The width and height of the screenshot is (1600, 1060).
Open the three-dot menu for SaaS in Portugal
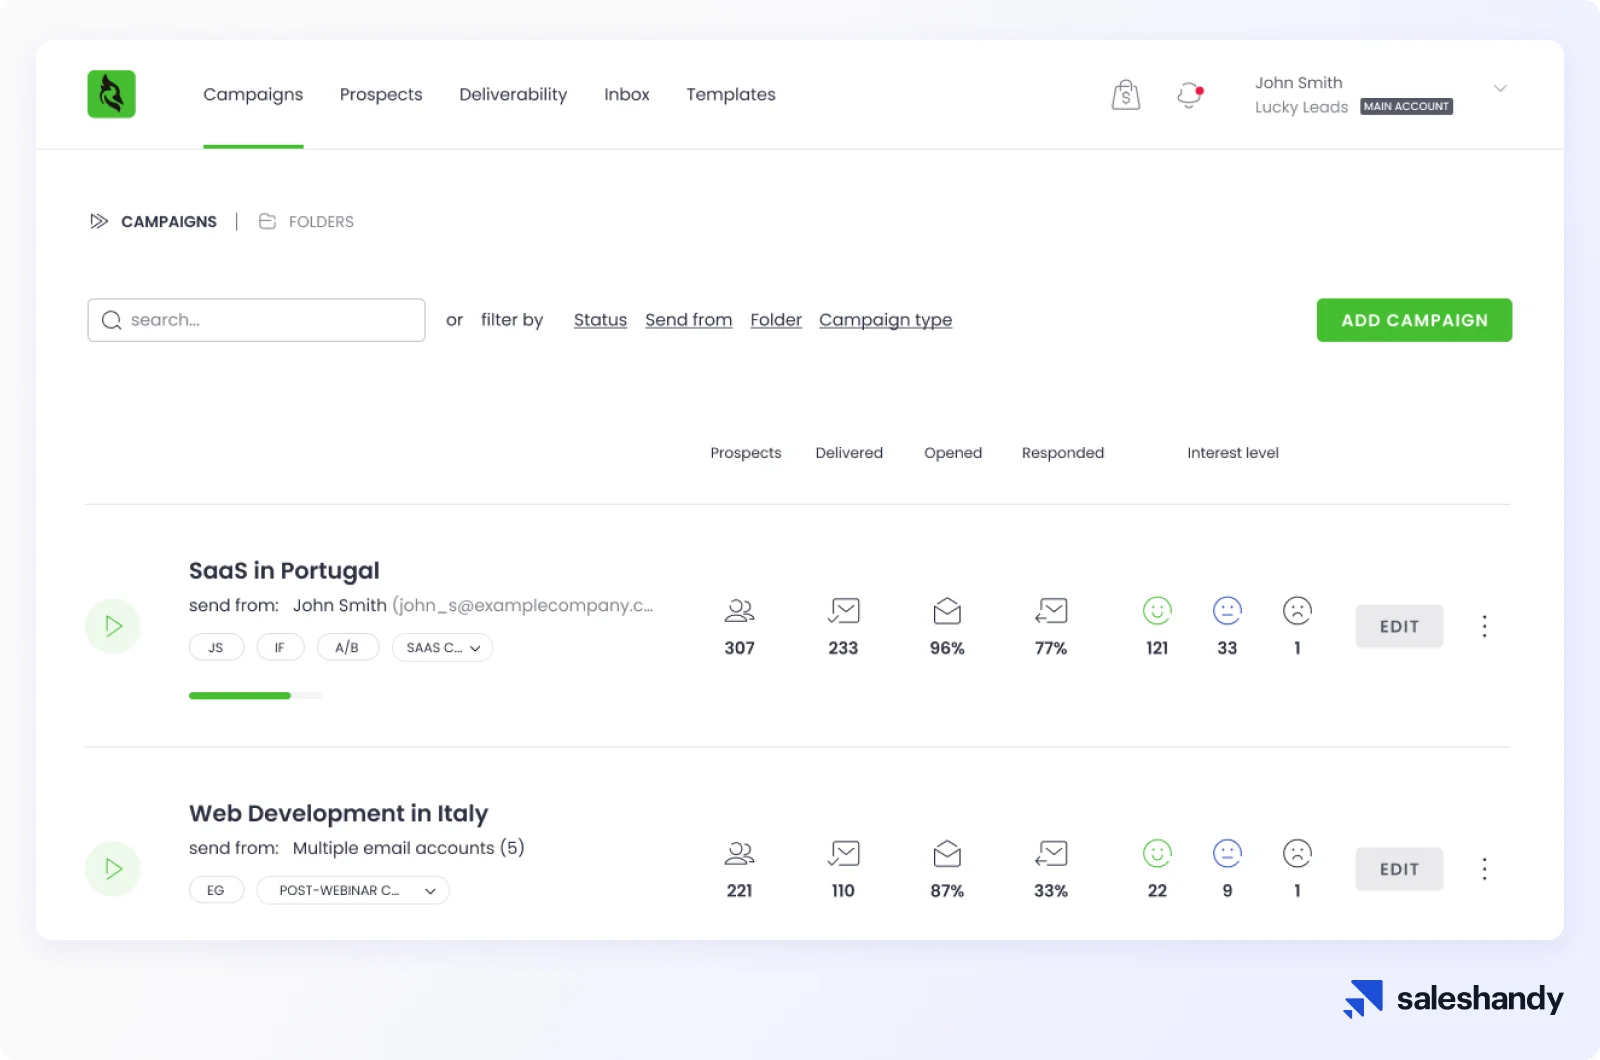(1484, 626)
